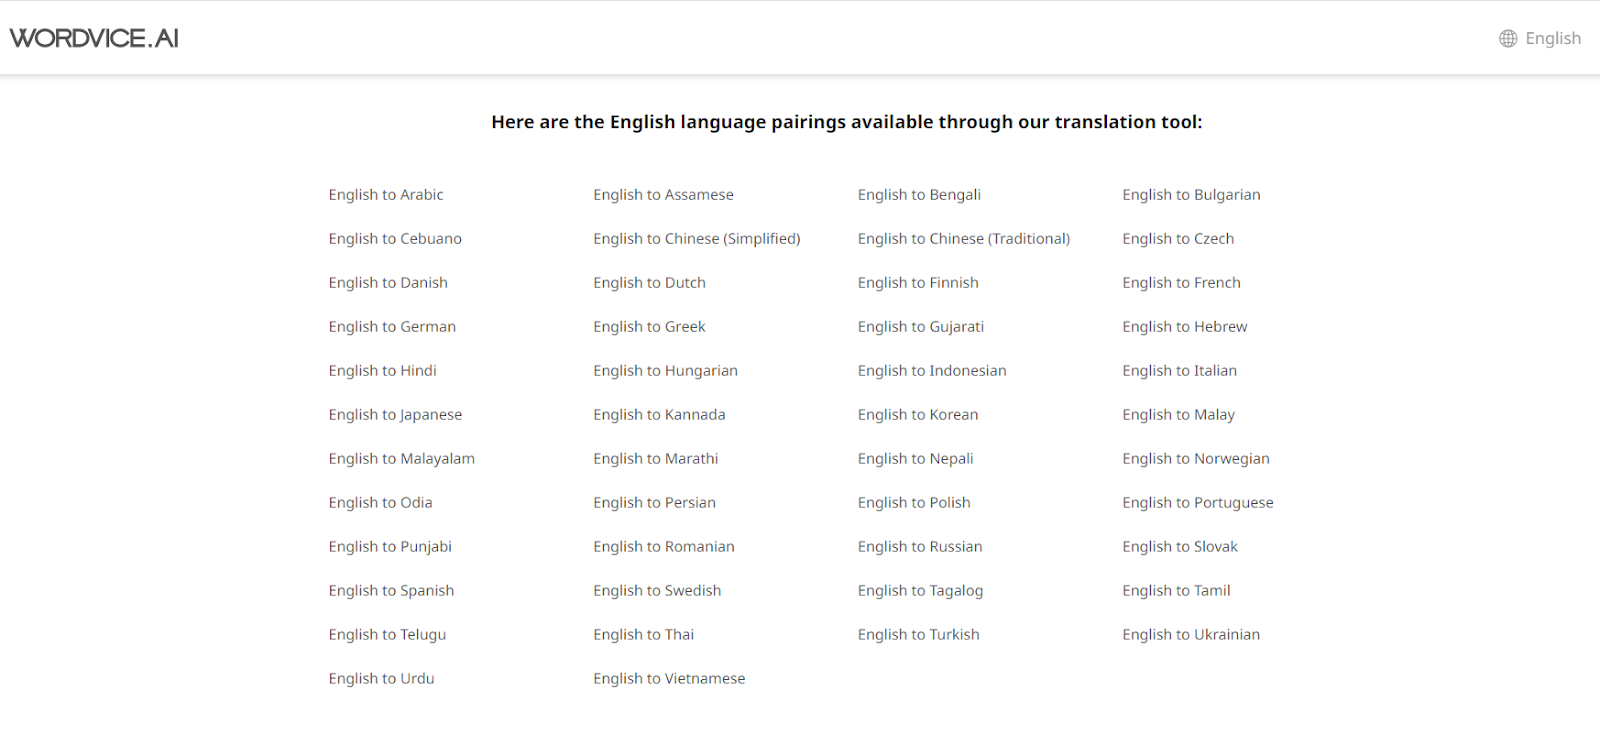Select the English to Hungarian link
The height and width of the screenshot is (734, 1600).
pyautogui.click(x=665, y=371)
